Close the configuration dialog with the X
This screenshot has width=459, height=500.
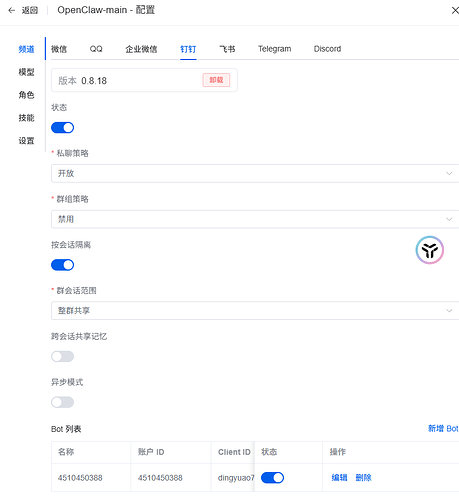pos(455,10)
